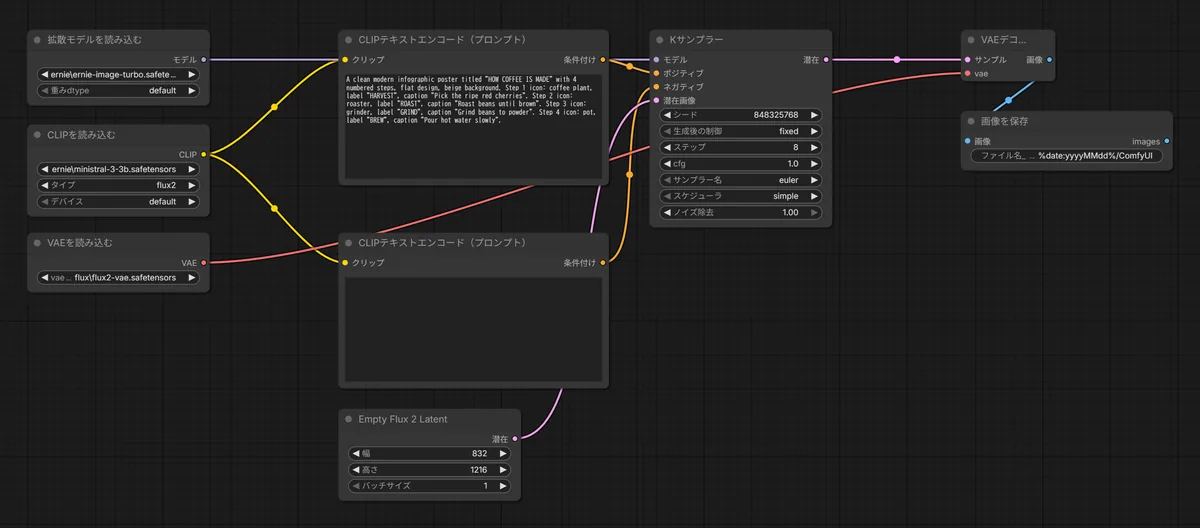Click the vae input port on VAEデコード
Image resolution: width=1200 pixels, height=528 pixels.
968,73
